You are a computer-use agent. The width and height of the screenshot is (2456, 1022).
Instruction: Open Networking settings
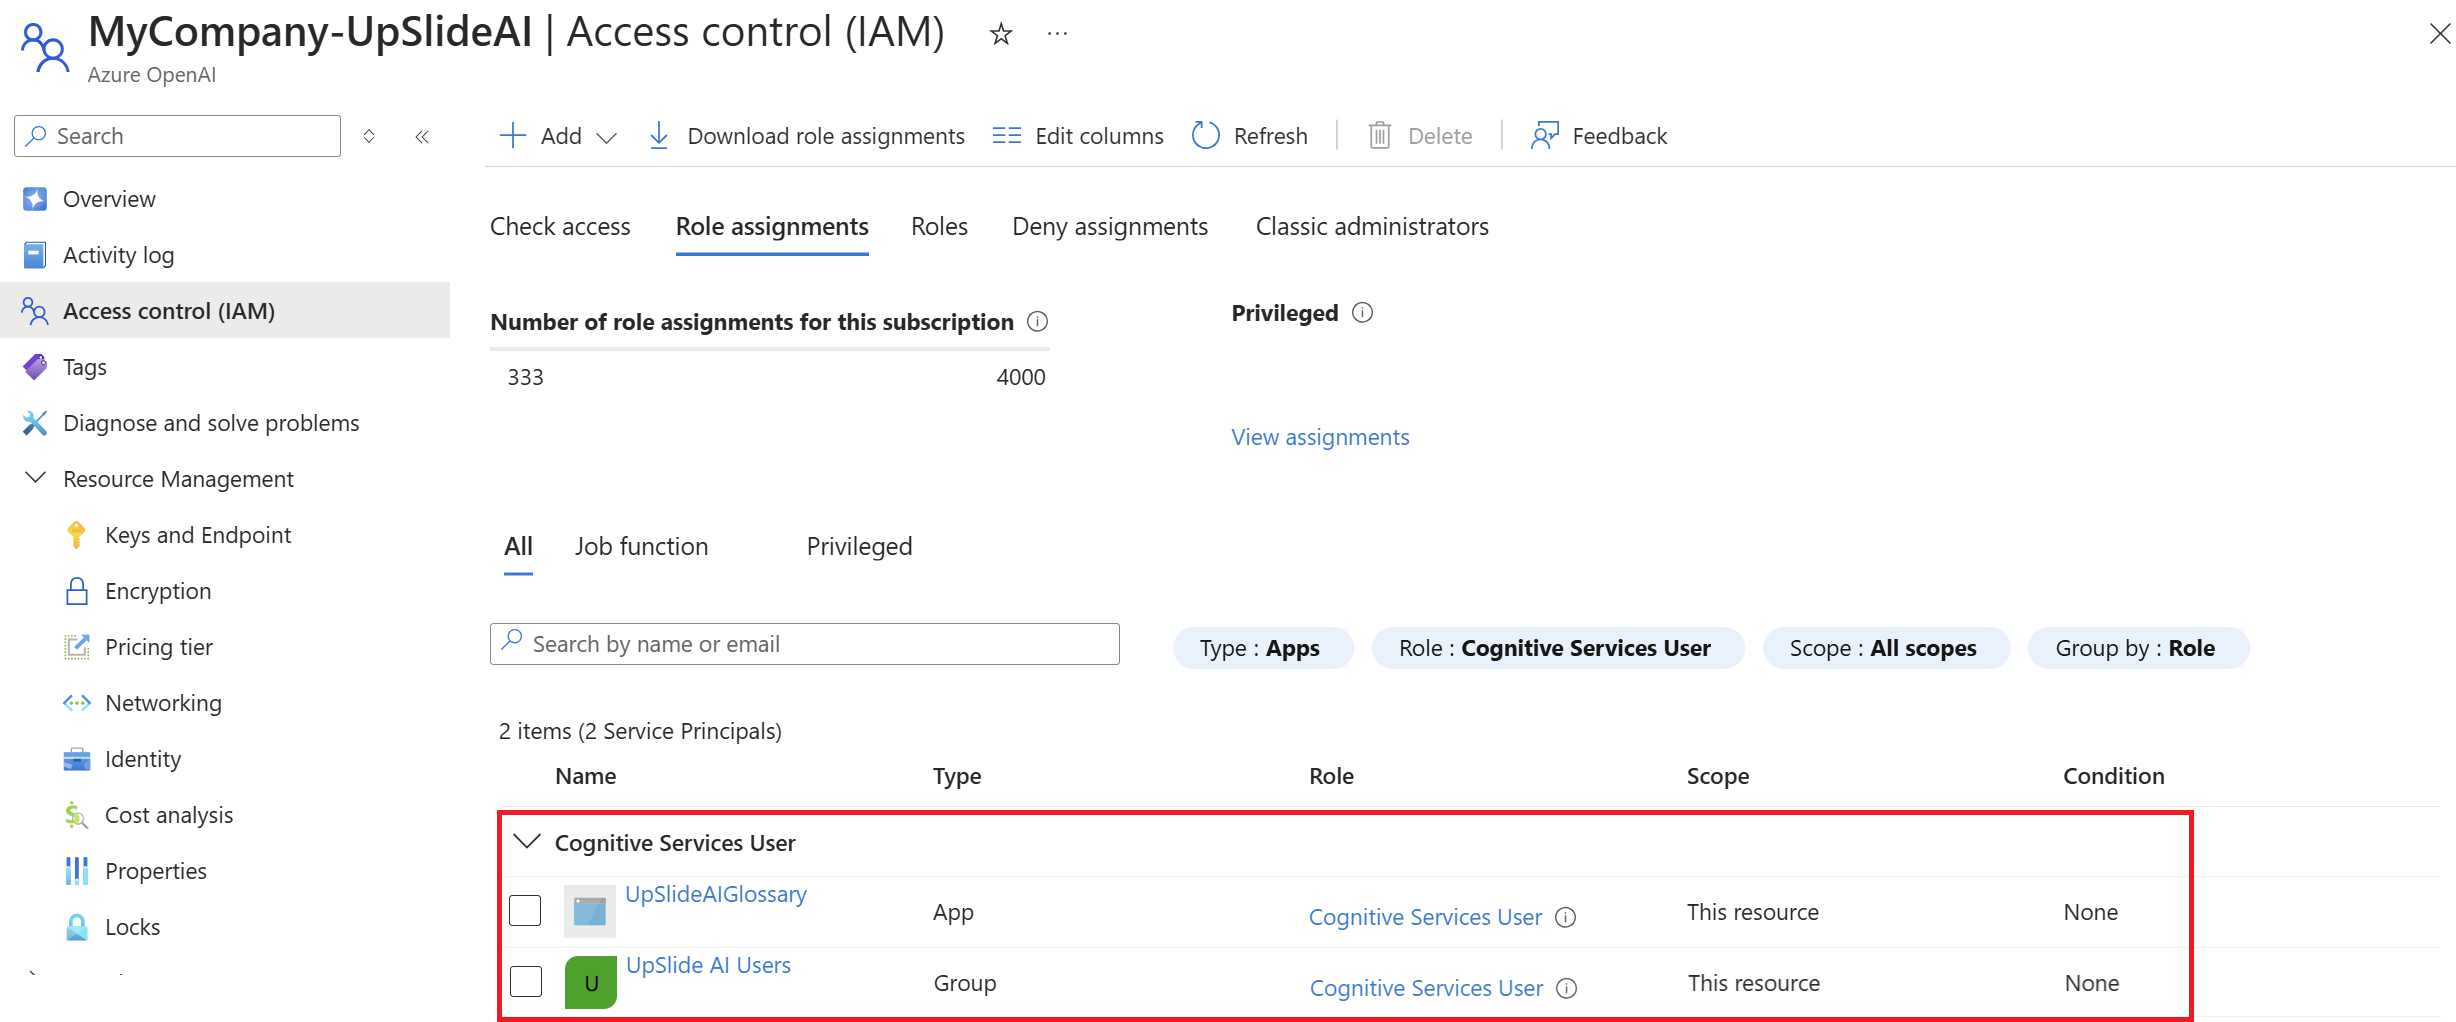[x=163, y=703]
